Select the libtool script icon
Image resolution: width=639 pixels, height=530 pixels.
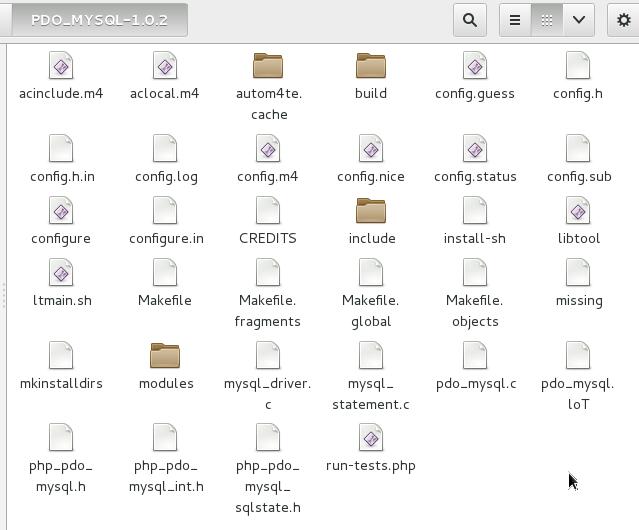pos(578,210)
